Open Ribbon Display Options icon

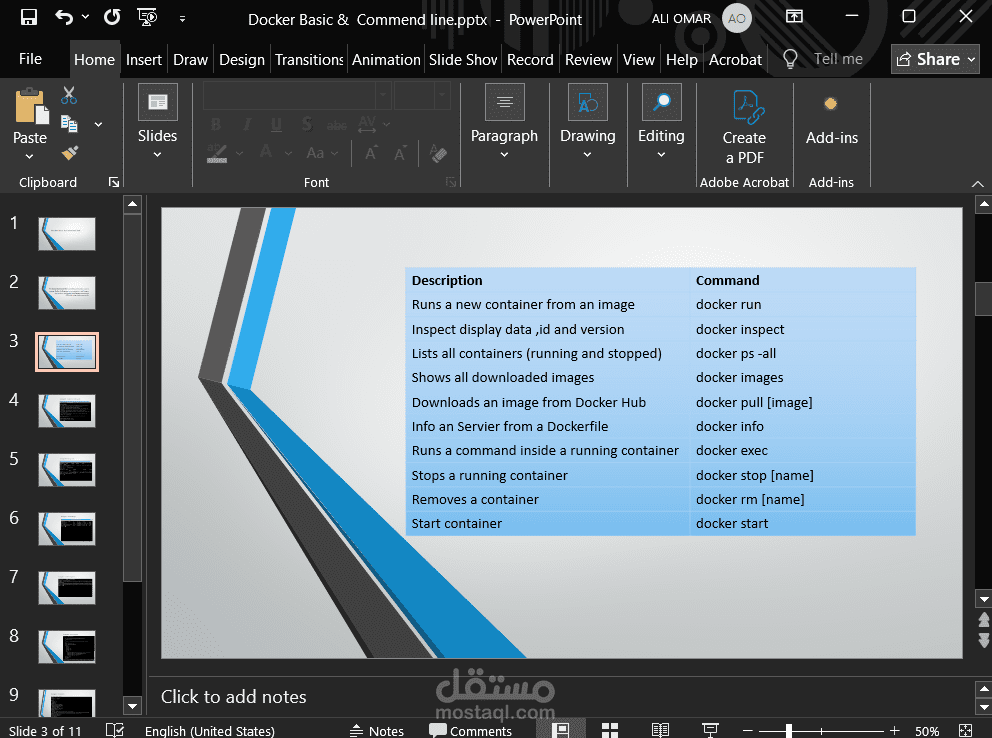(x=794, y=16)
